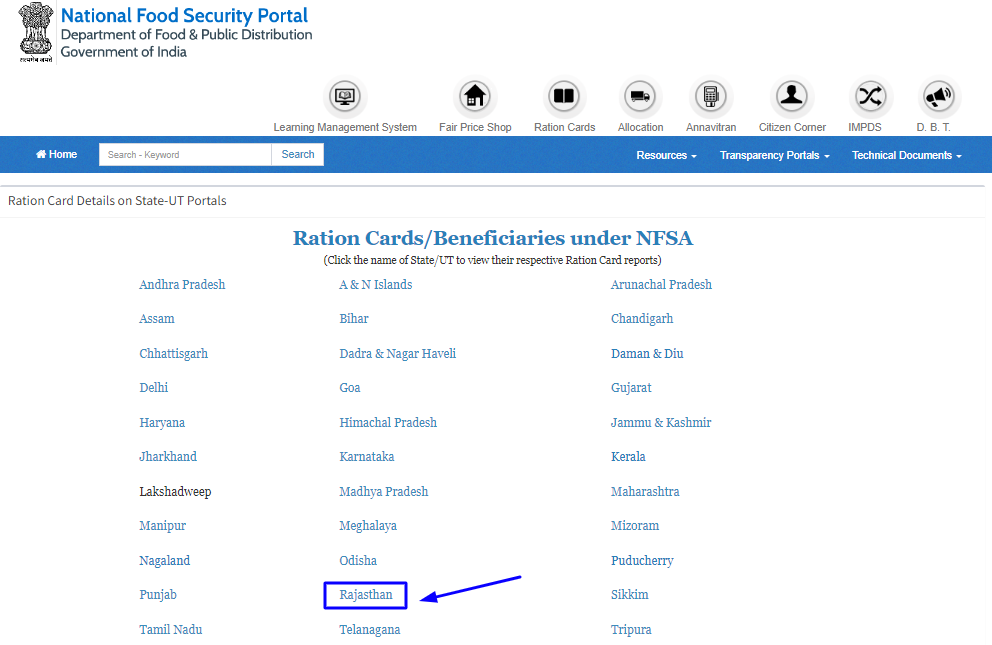Open Jammu & Kashmir link
The width and height of the screenshot is (992, 645).
(661, 422)
